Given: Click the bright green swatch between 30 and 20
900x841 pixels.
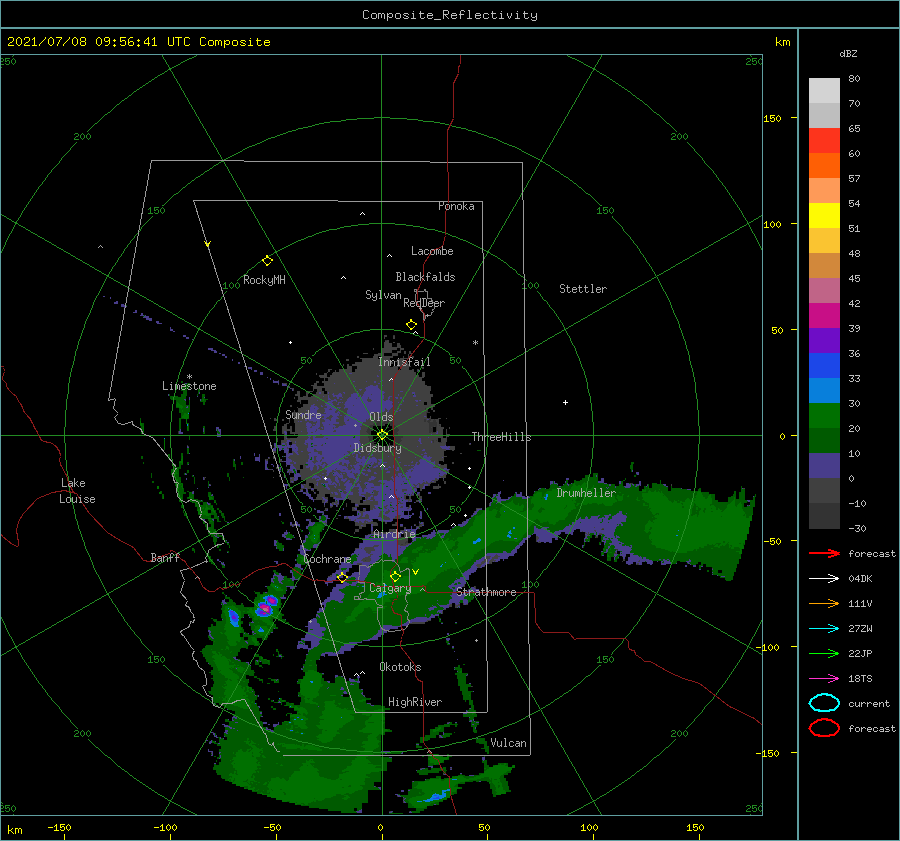Looking at the screenshot, I should coord(824,415).
